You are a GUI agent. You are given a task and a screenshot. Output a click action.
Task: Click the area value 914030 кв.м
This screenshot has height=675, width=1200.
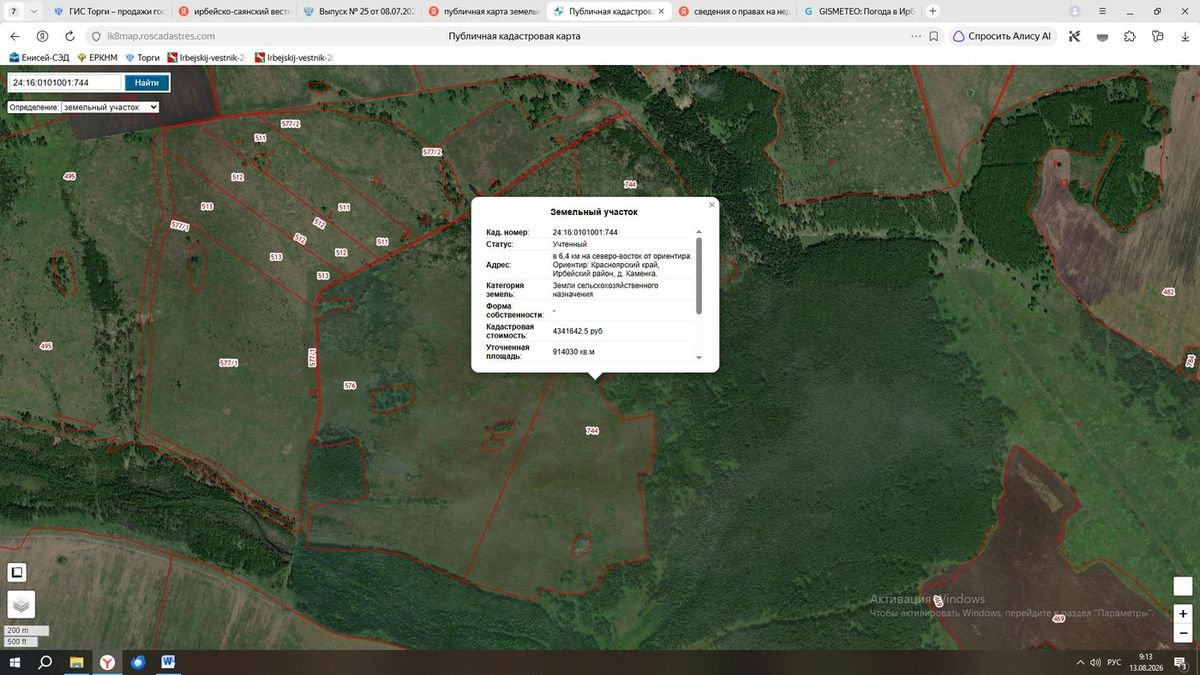(574, 352)
